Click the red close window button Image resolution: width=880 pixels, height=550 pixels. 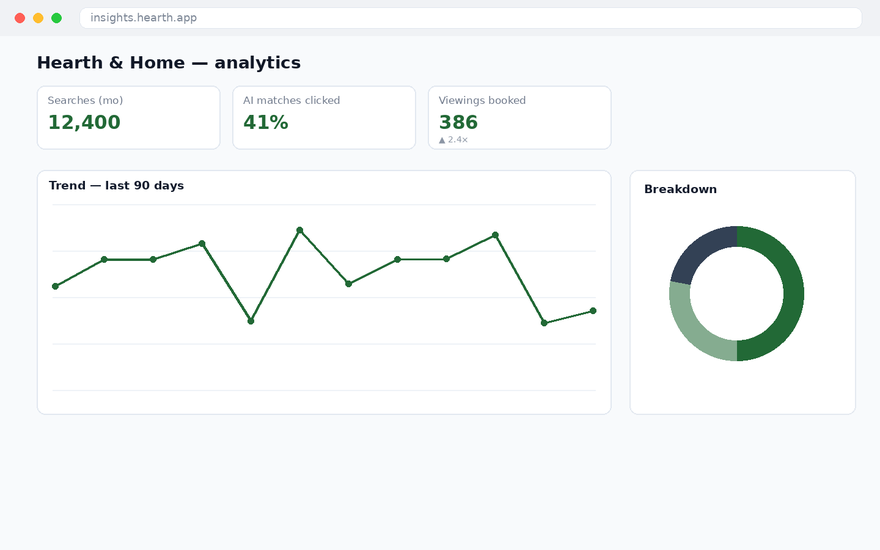(20, 18)
